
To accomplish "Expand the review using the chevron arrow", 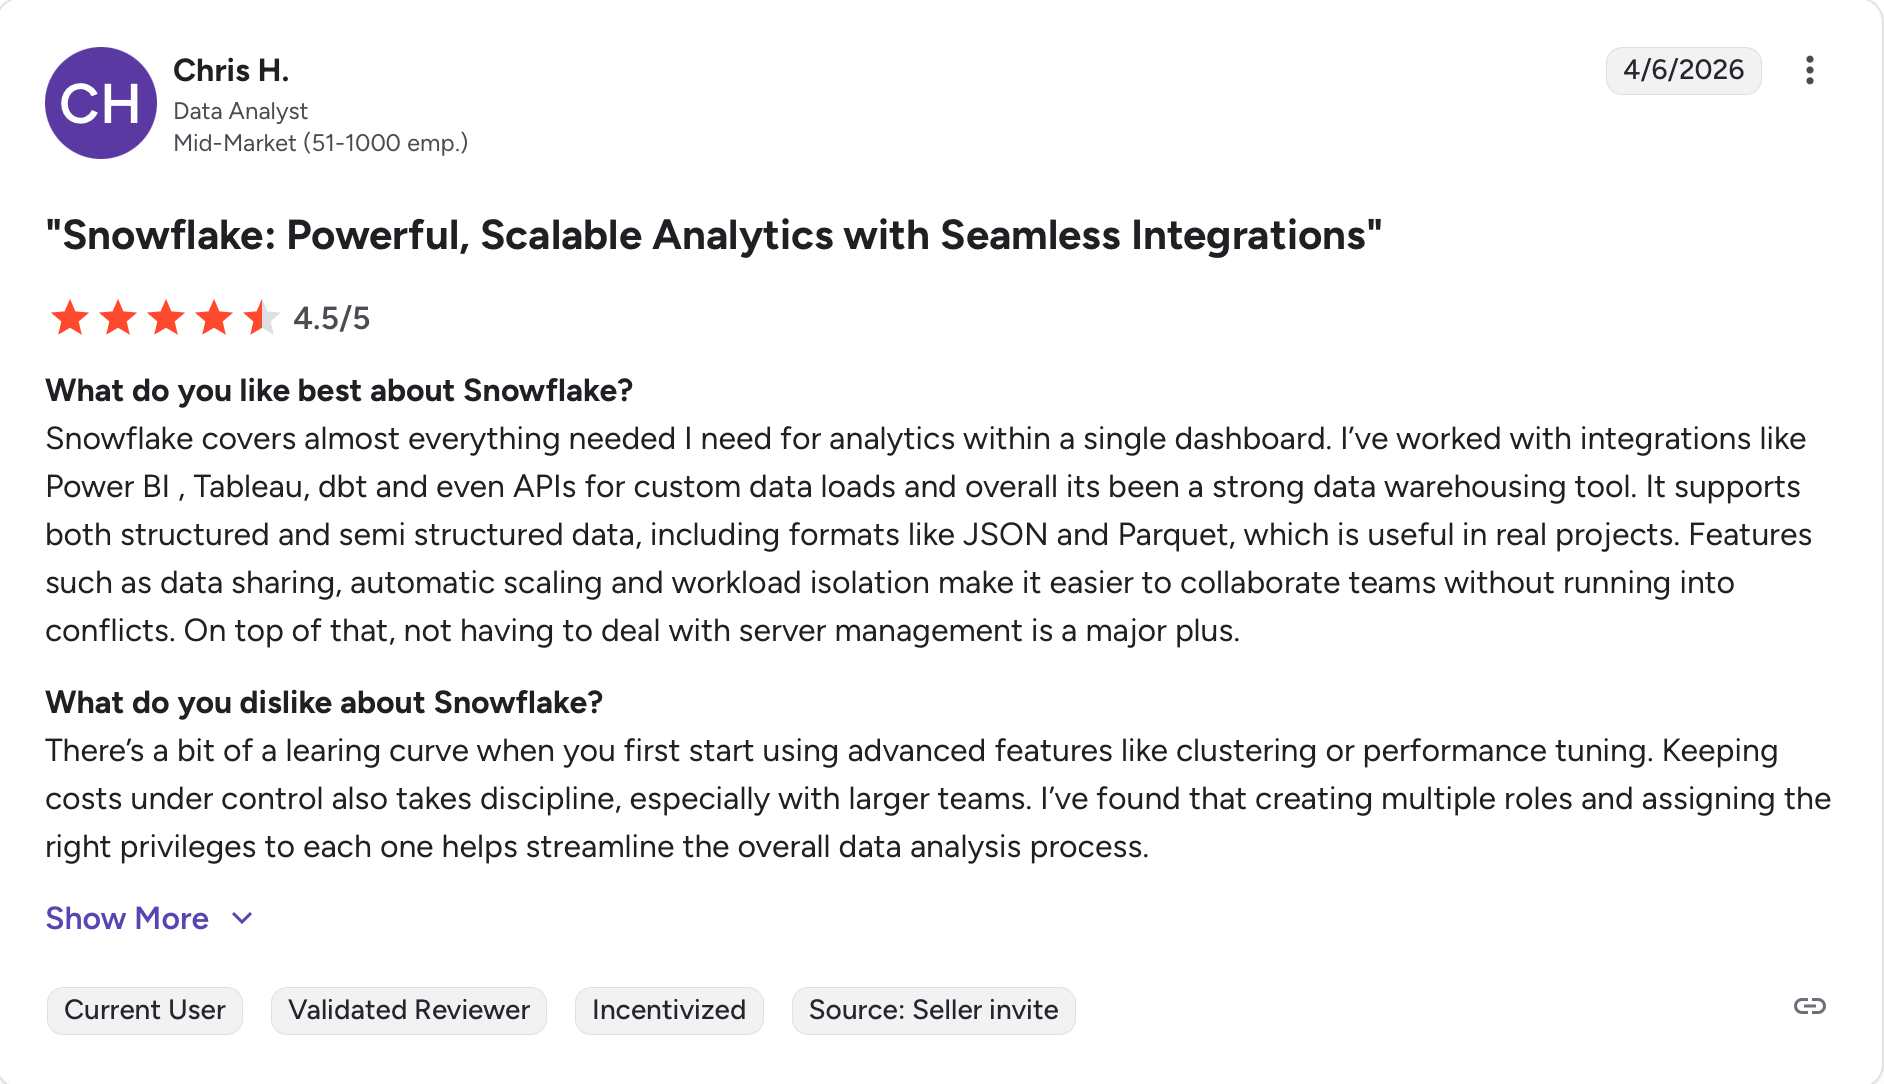I will 242,918.
